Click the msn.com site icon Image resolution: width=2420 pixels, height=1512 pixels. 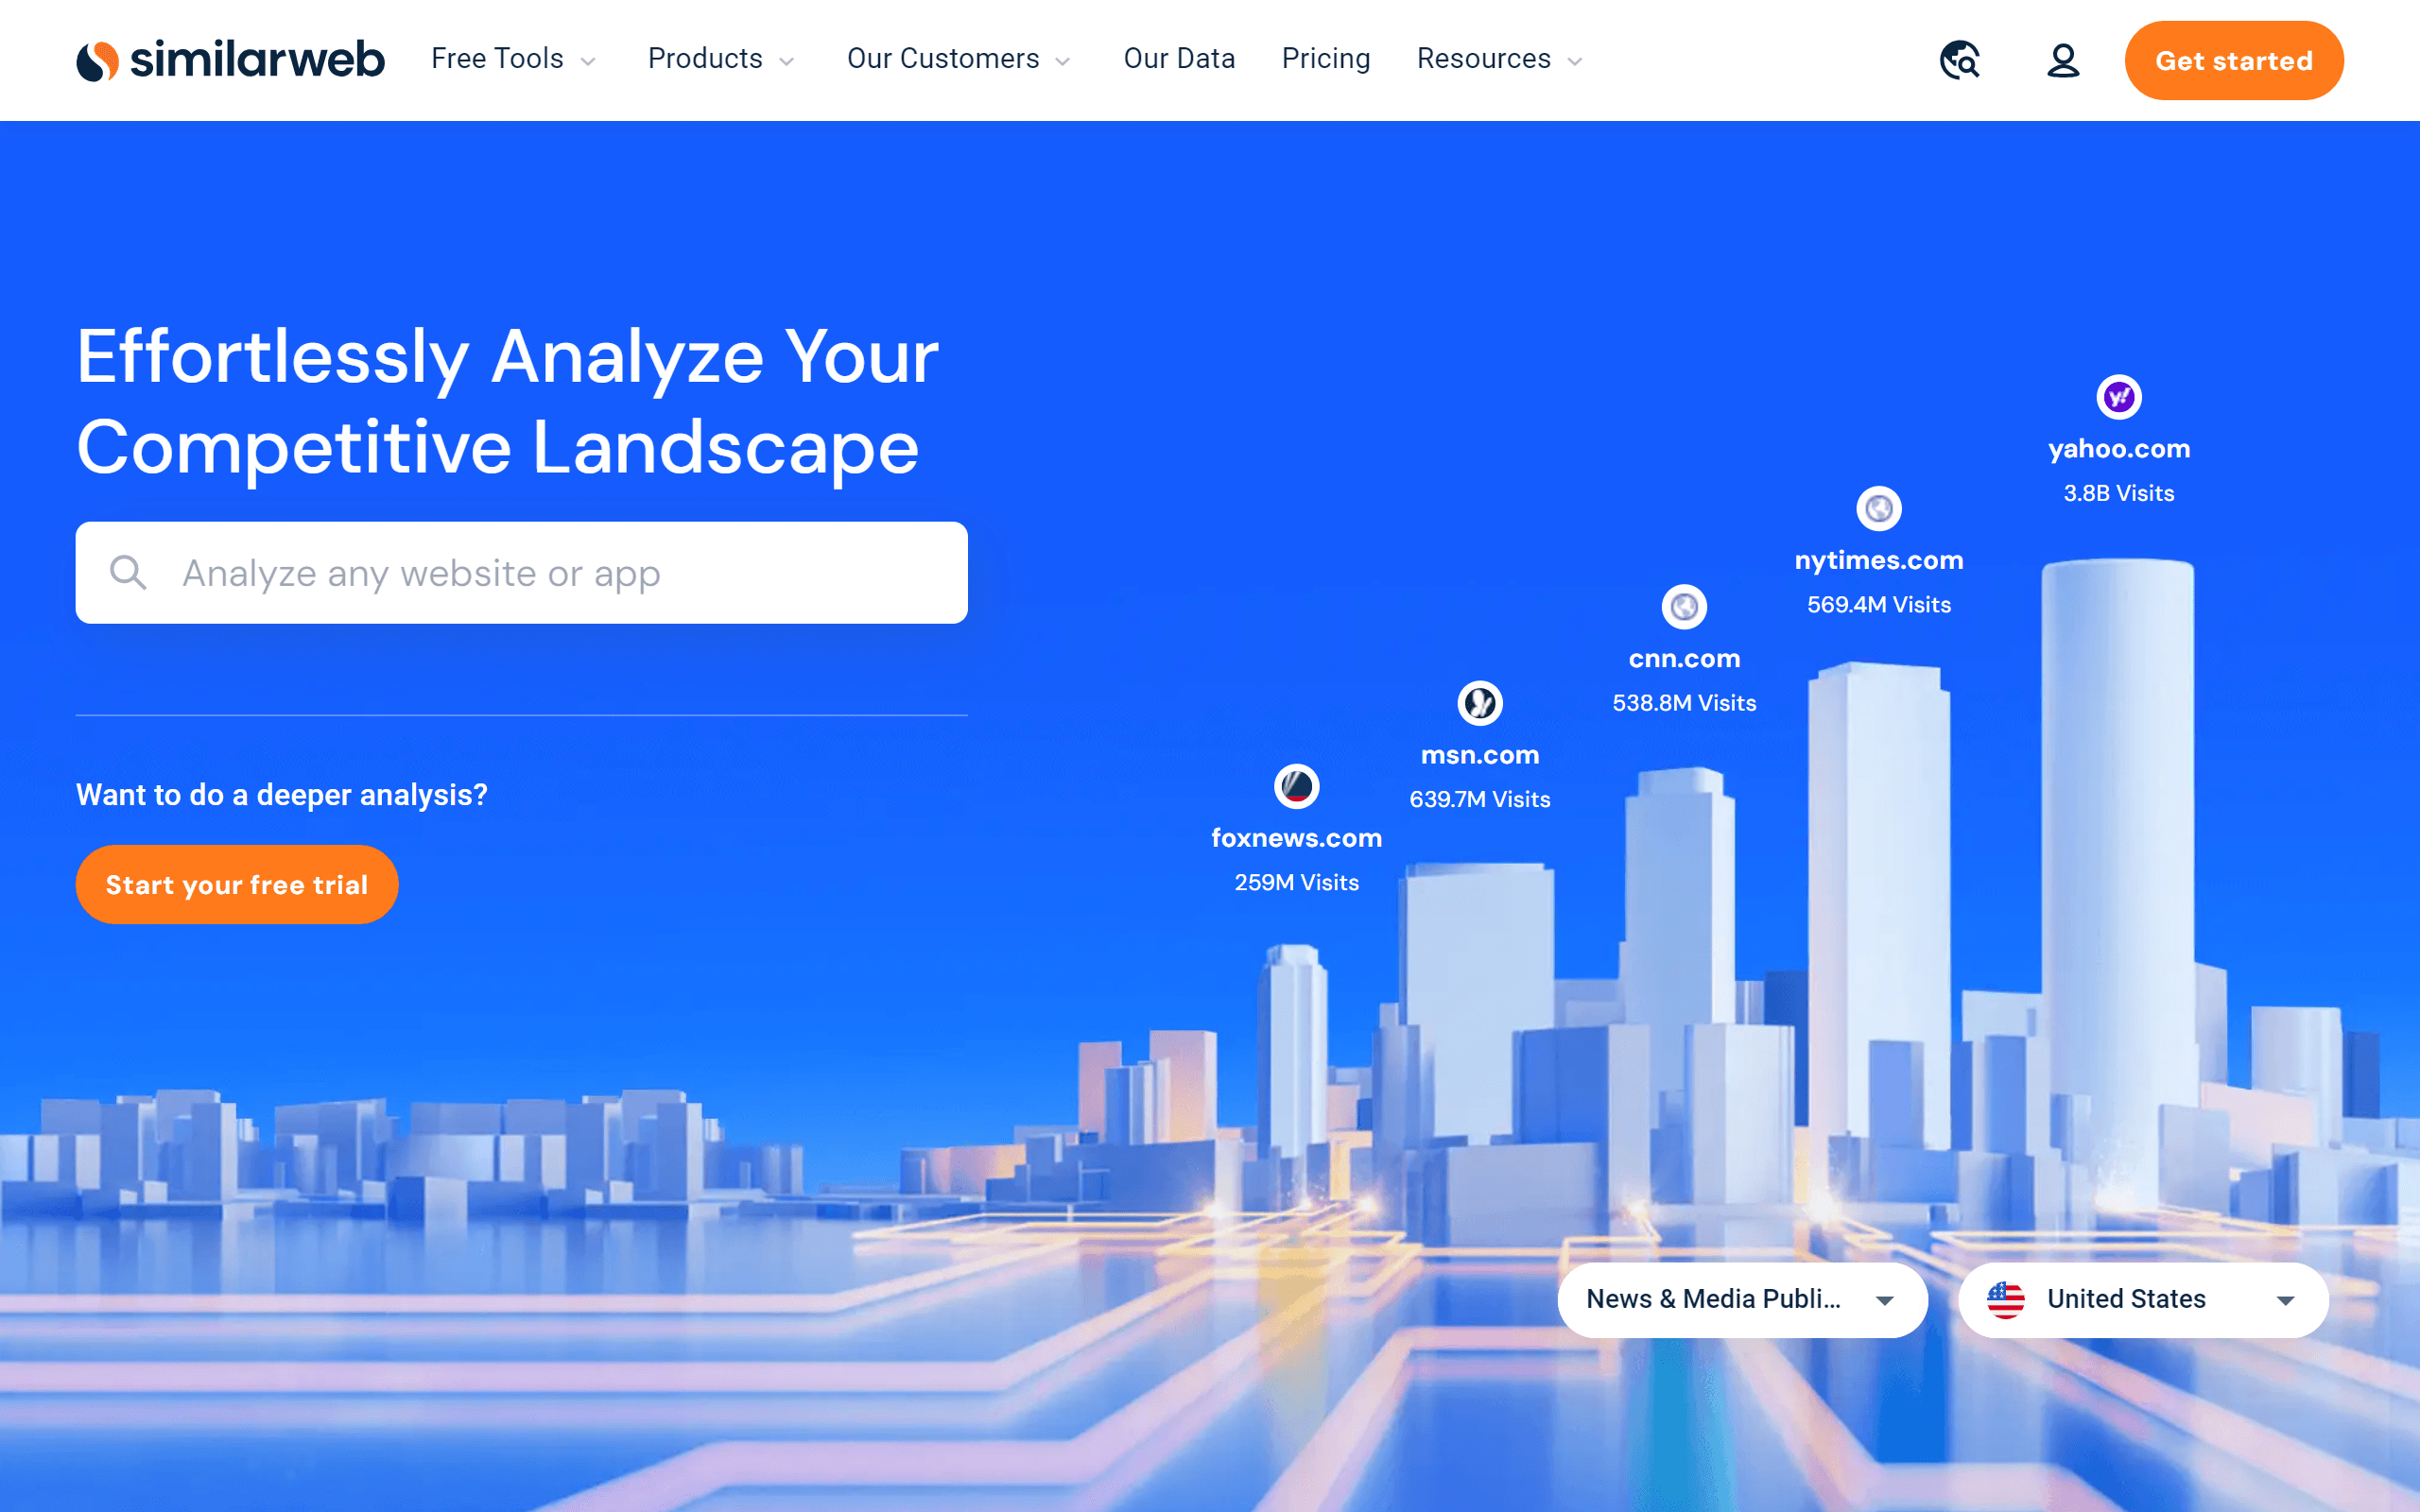[1479, 702]
